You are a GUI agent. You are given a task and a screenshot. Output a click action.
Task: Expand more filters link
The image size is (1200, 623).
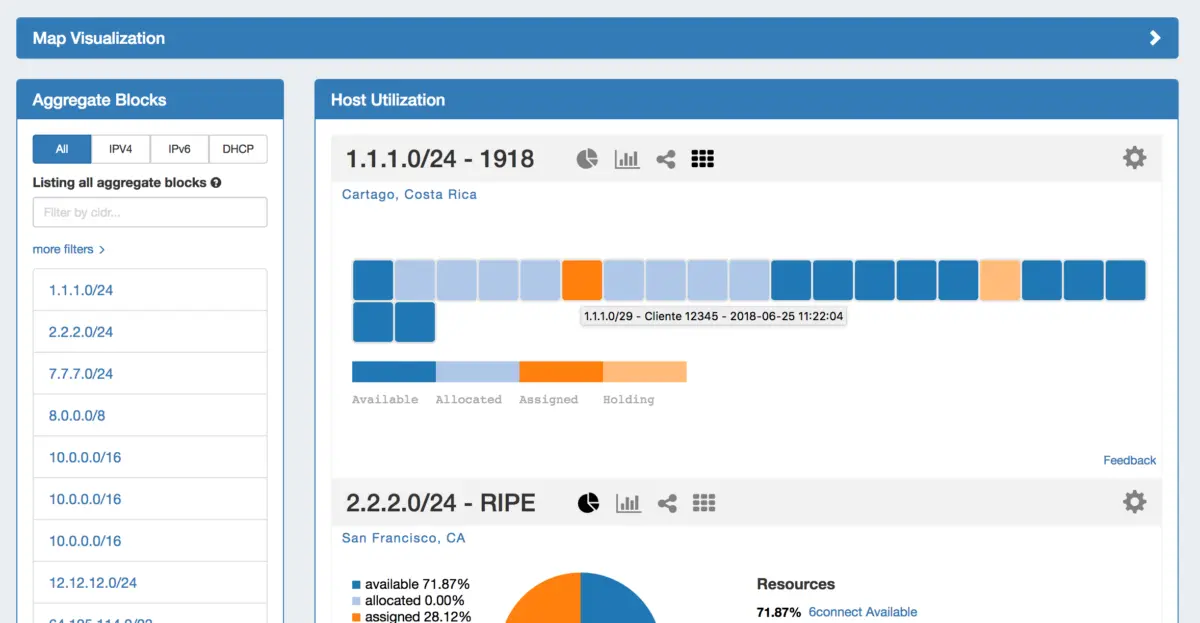pyautogui.click(x=69, y=249)
